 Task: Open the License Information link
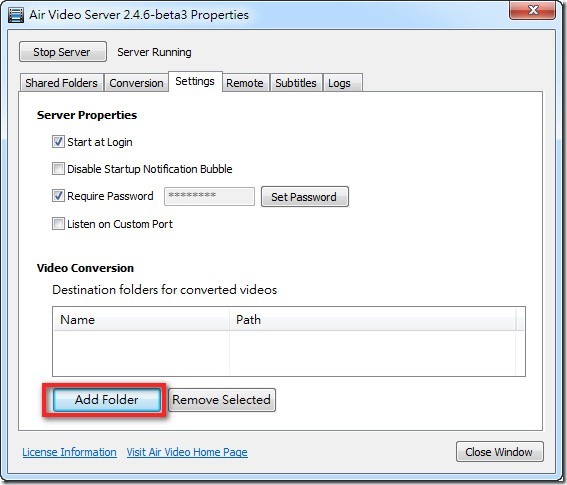pos(69,452)
